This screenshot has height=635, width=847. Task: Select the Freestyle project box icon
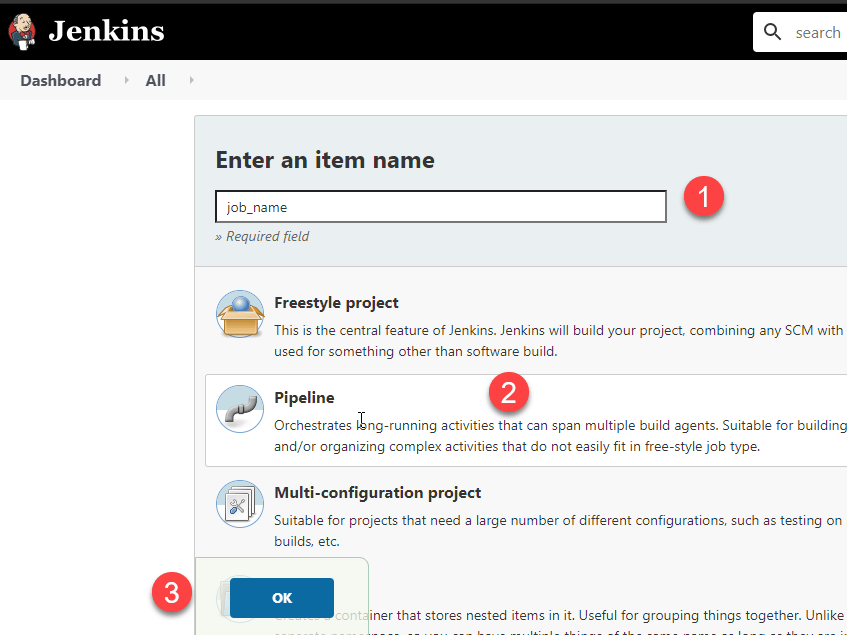click(x=240, y=314)
